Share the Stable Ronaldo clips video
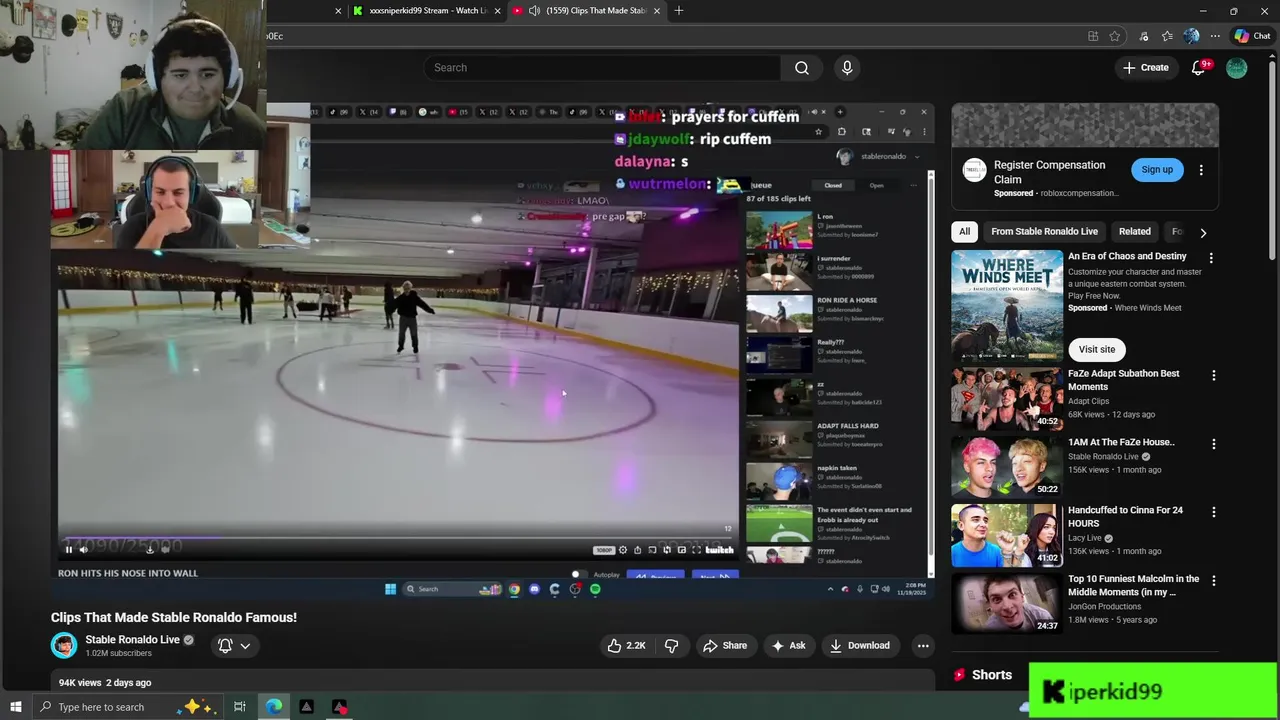The width and height of the screenshot is (1280, 720). coord(725,646)
